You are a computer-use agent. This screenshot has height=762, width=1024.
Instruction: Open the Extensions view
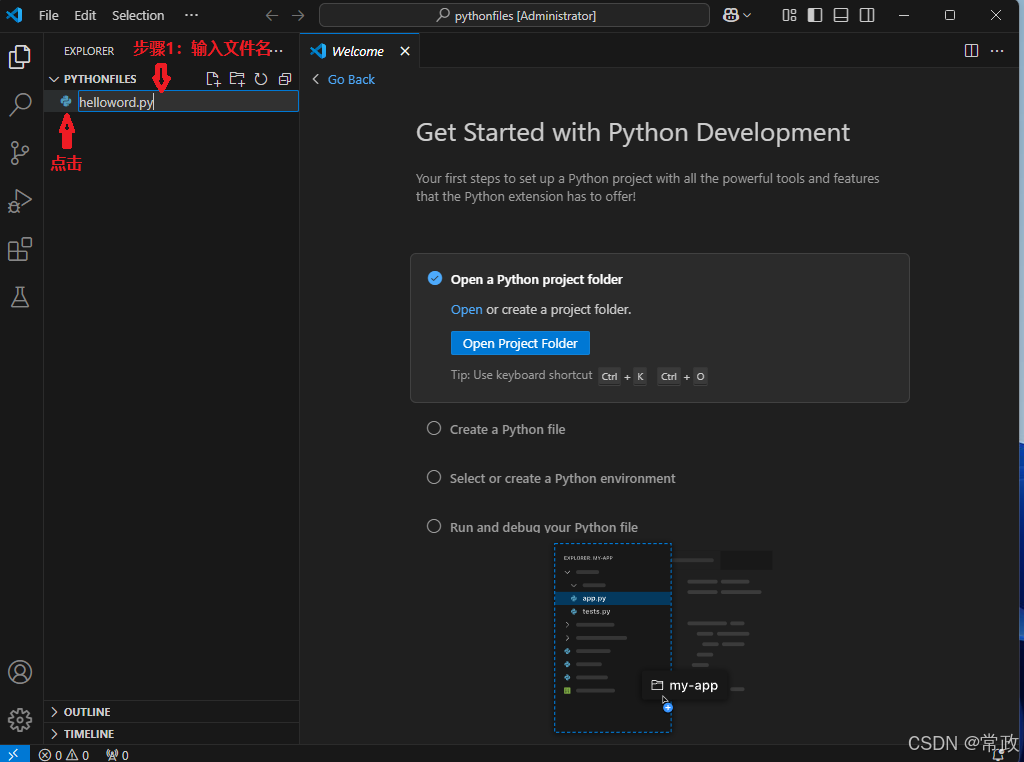point(20,249)
